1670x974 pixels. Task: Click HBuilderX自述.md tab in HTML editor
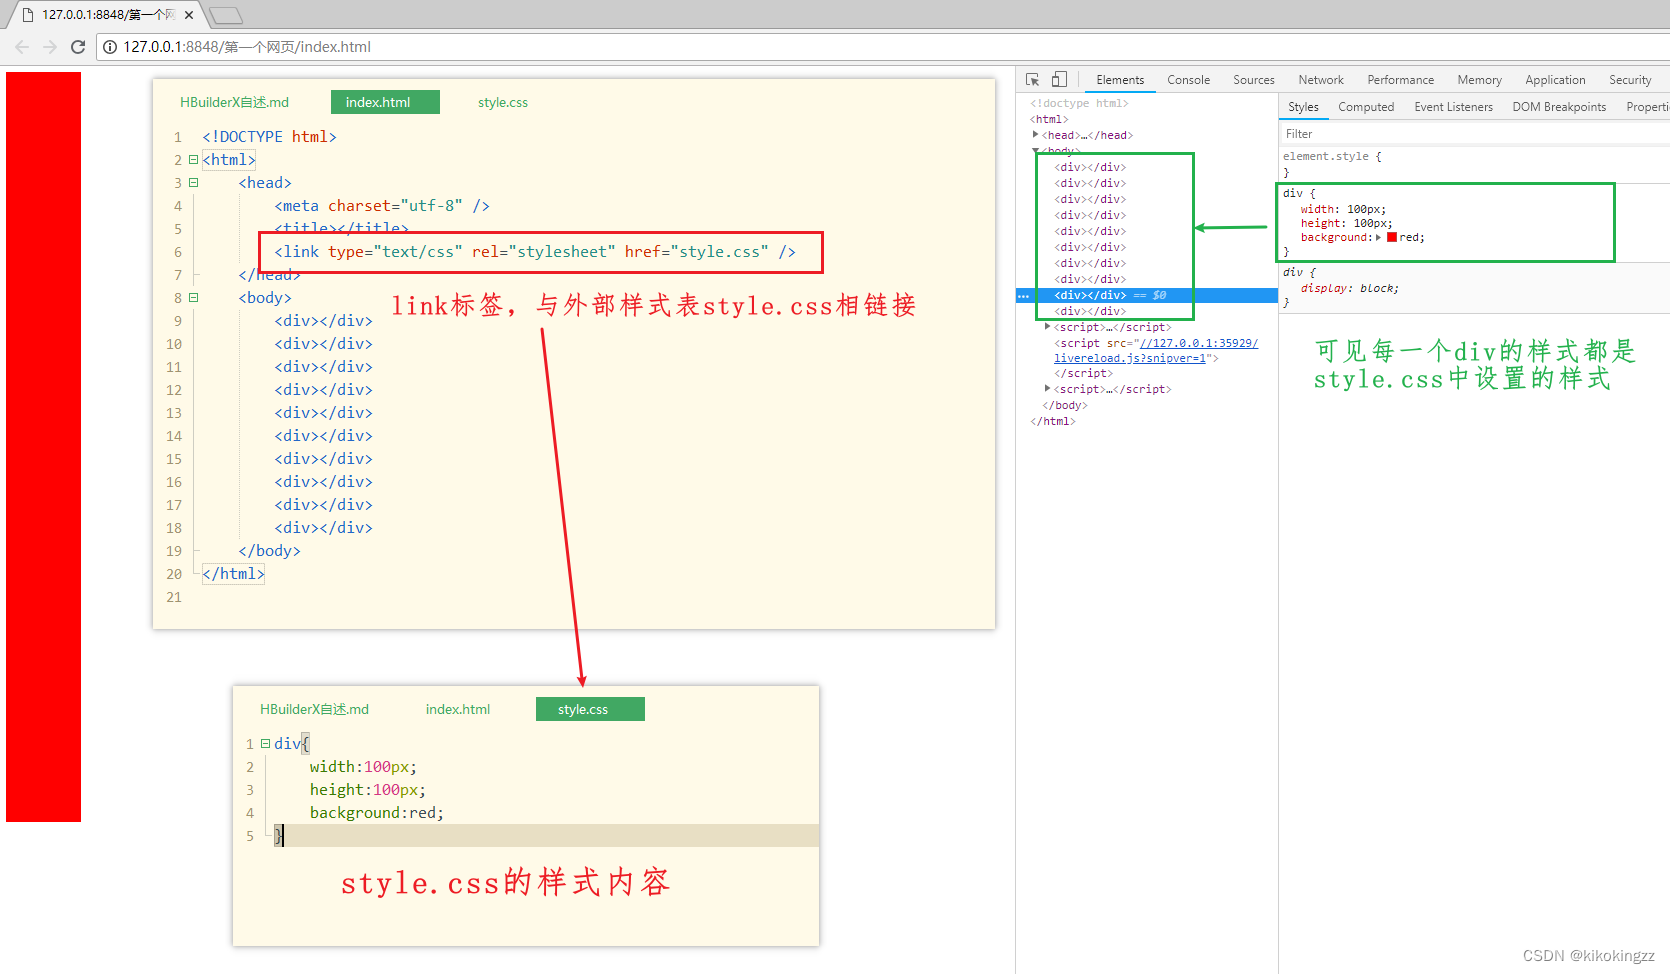click(x=234, y=102)
